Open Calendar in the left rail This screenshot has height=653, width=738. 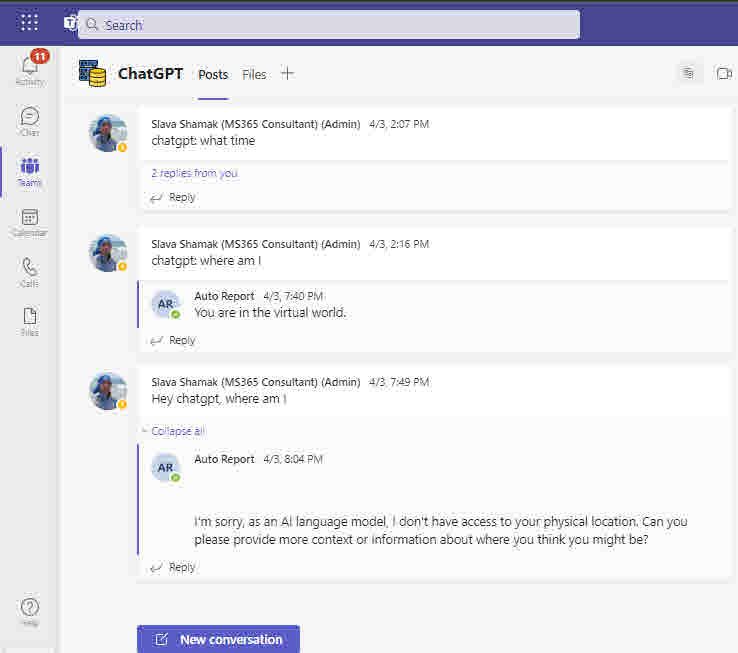(x=30, y=223)
